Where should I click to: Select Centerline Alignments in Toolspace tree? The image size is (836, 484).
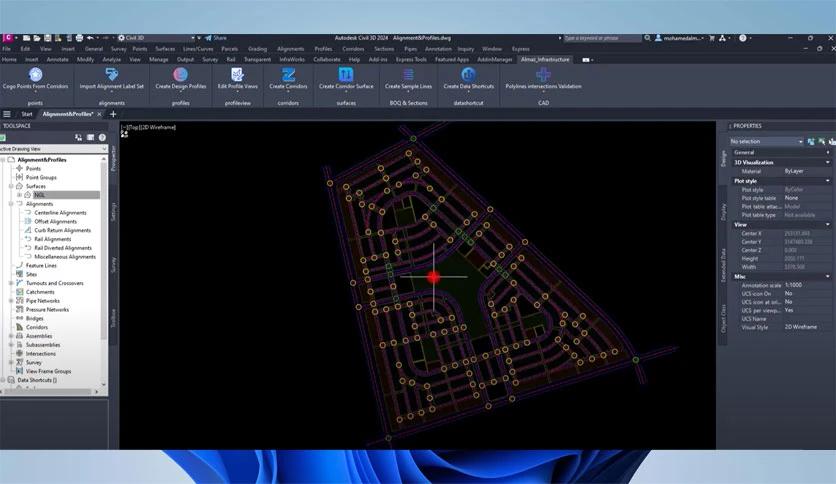pyautogui.click(x=60, y=213)
